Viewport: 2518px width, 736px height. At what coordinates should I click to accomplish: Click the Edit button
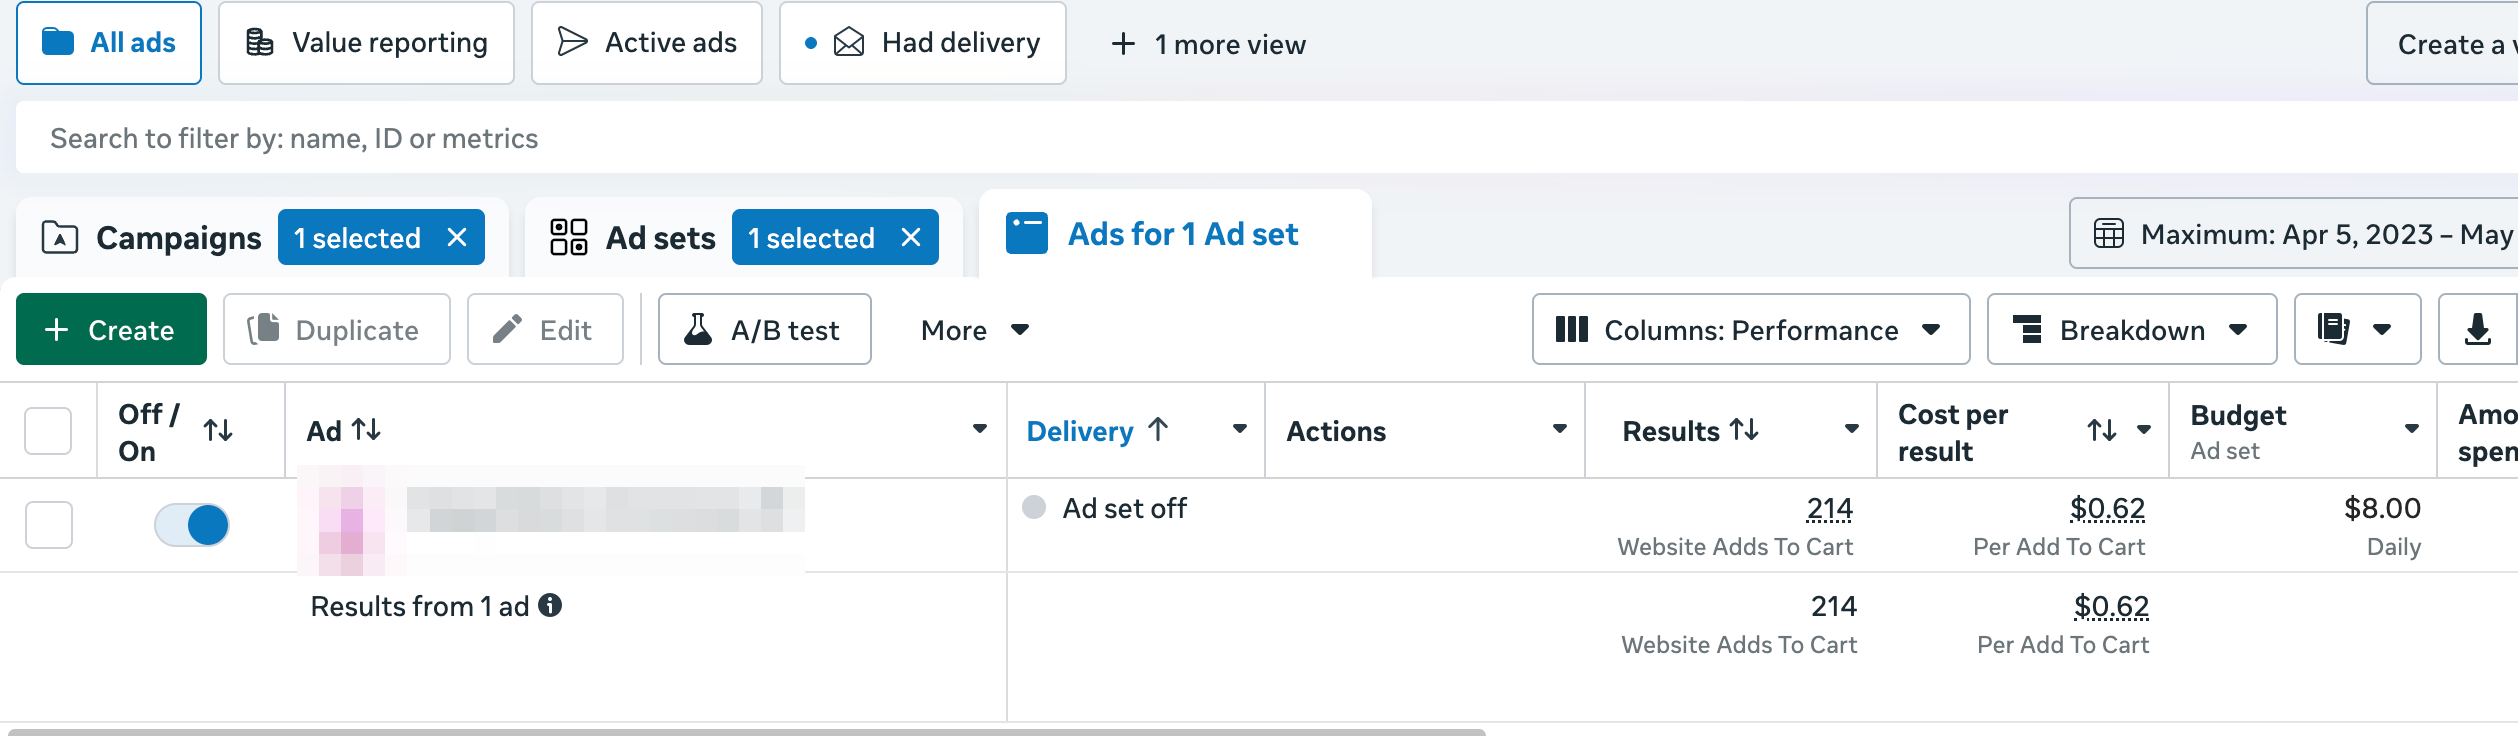[545, 329]
